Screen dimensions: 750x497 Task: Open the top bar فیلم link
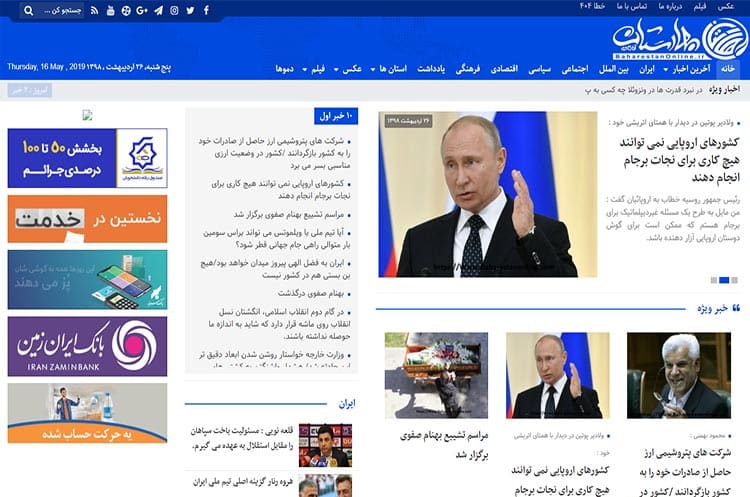(700, 6)
